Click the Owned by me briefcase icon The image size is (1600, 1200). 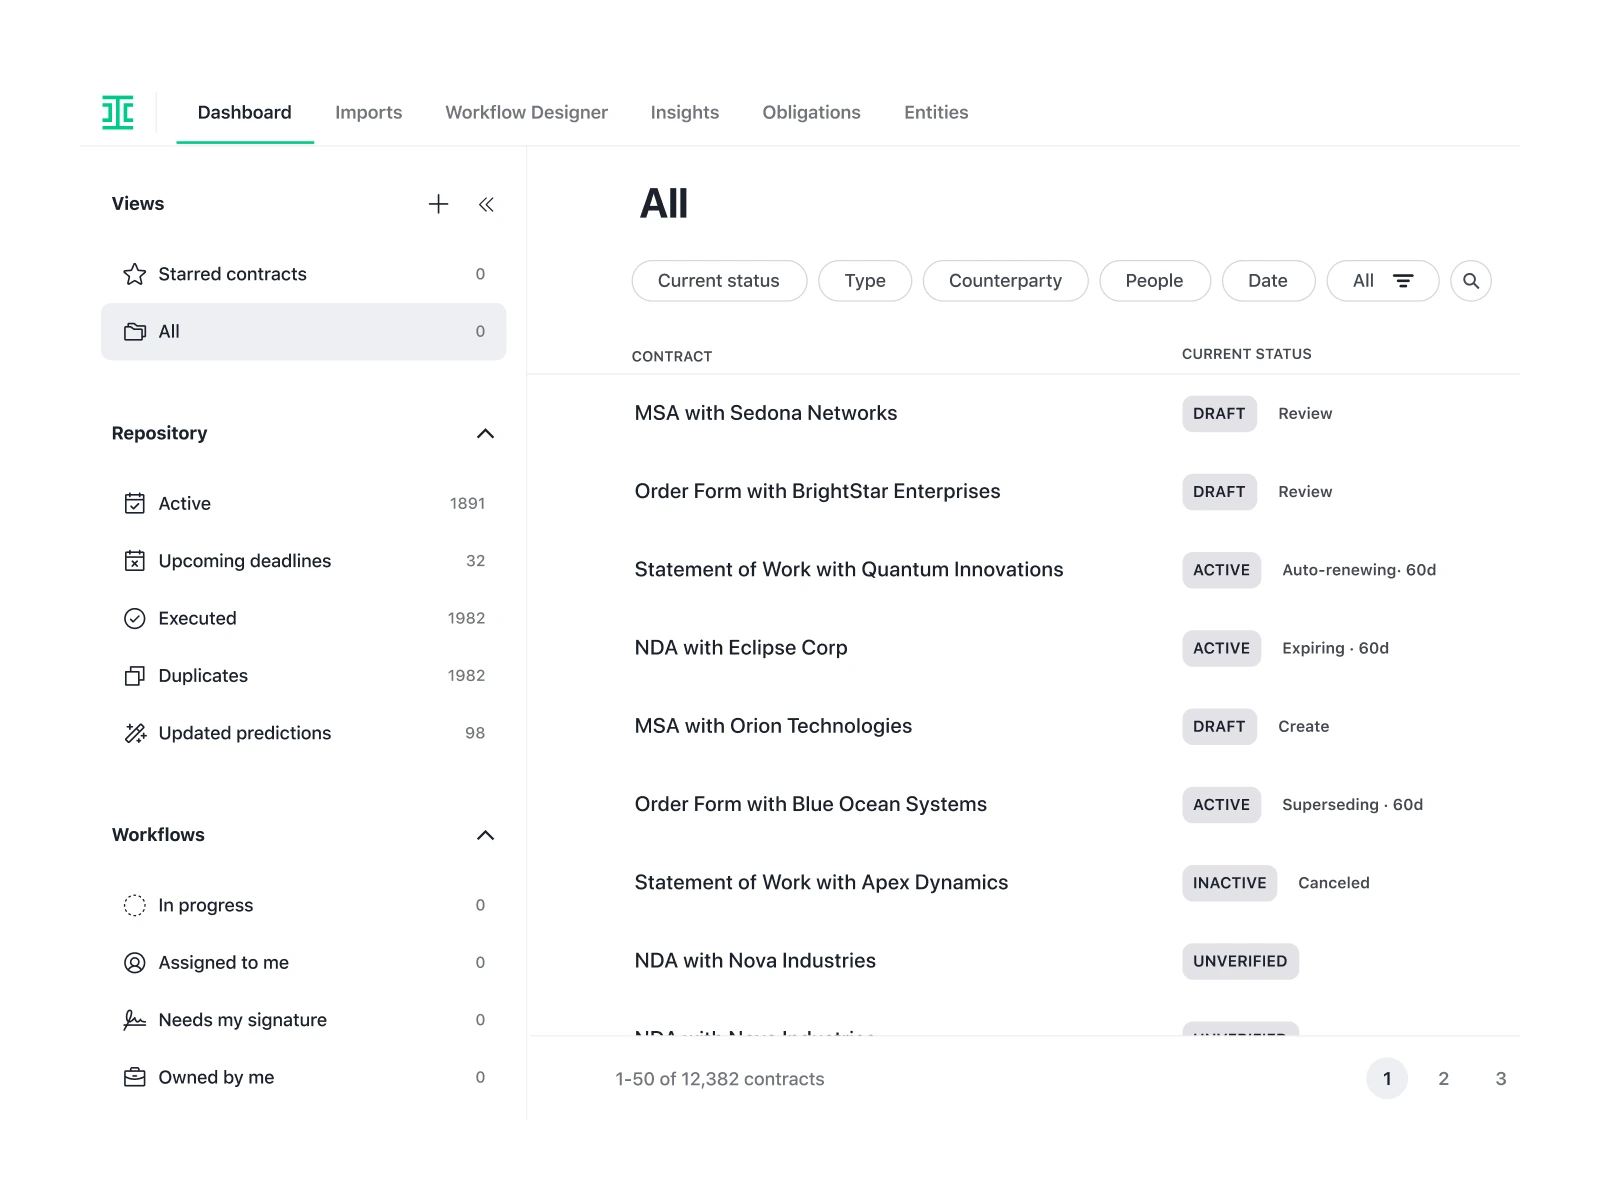[x=134, y=1077]
